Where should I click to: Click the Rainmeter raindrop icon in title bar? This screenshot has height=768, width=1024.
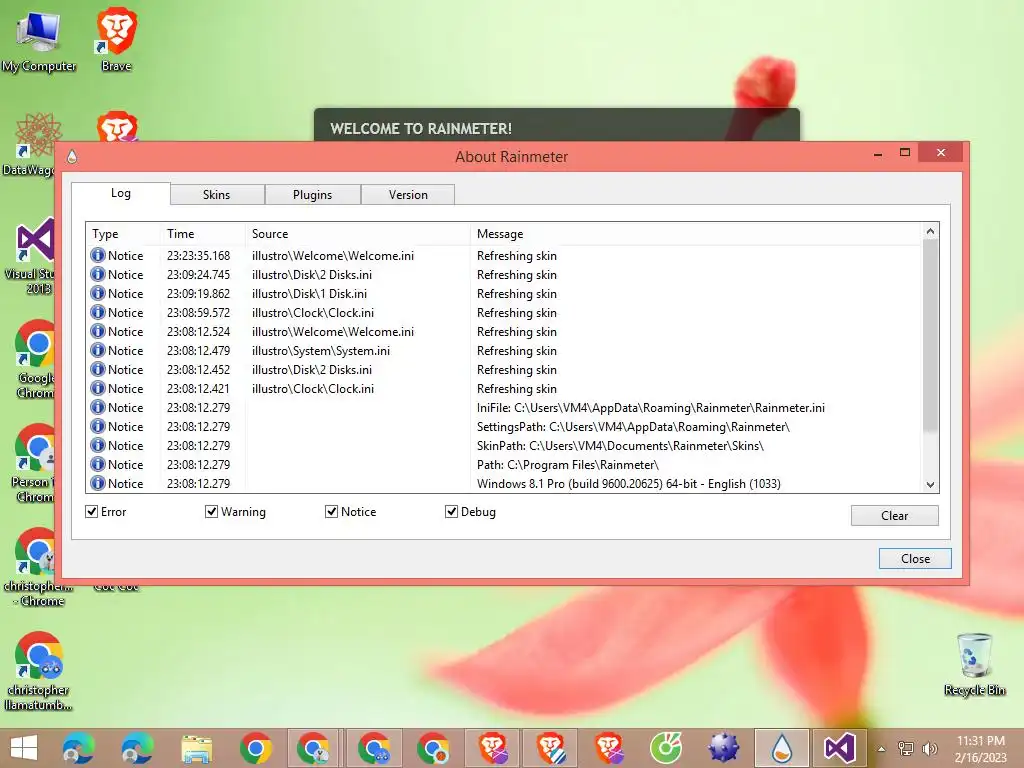click(x=72, y=157)
